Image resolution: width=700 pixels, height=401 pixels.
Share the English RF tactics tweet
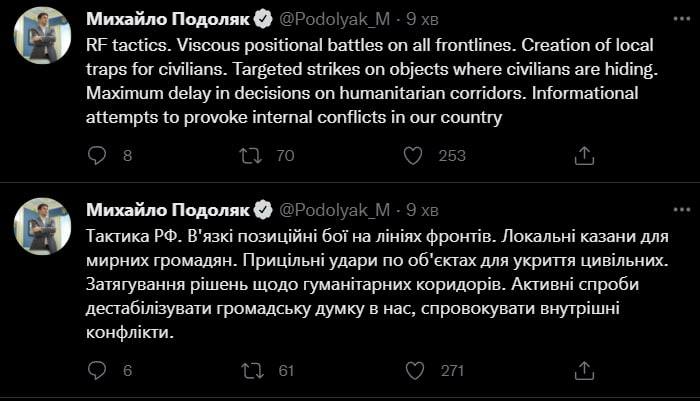(585, 155)
